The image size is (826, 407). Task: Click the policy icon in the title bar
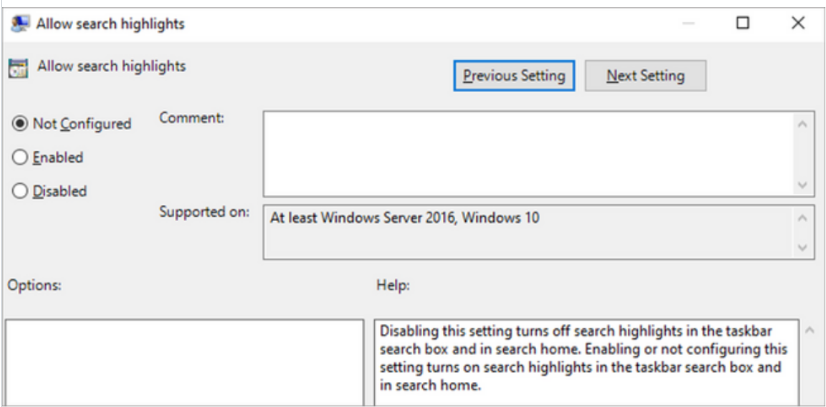(x=20, y=24)
